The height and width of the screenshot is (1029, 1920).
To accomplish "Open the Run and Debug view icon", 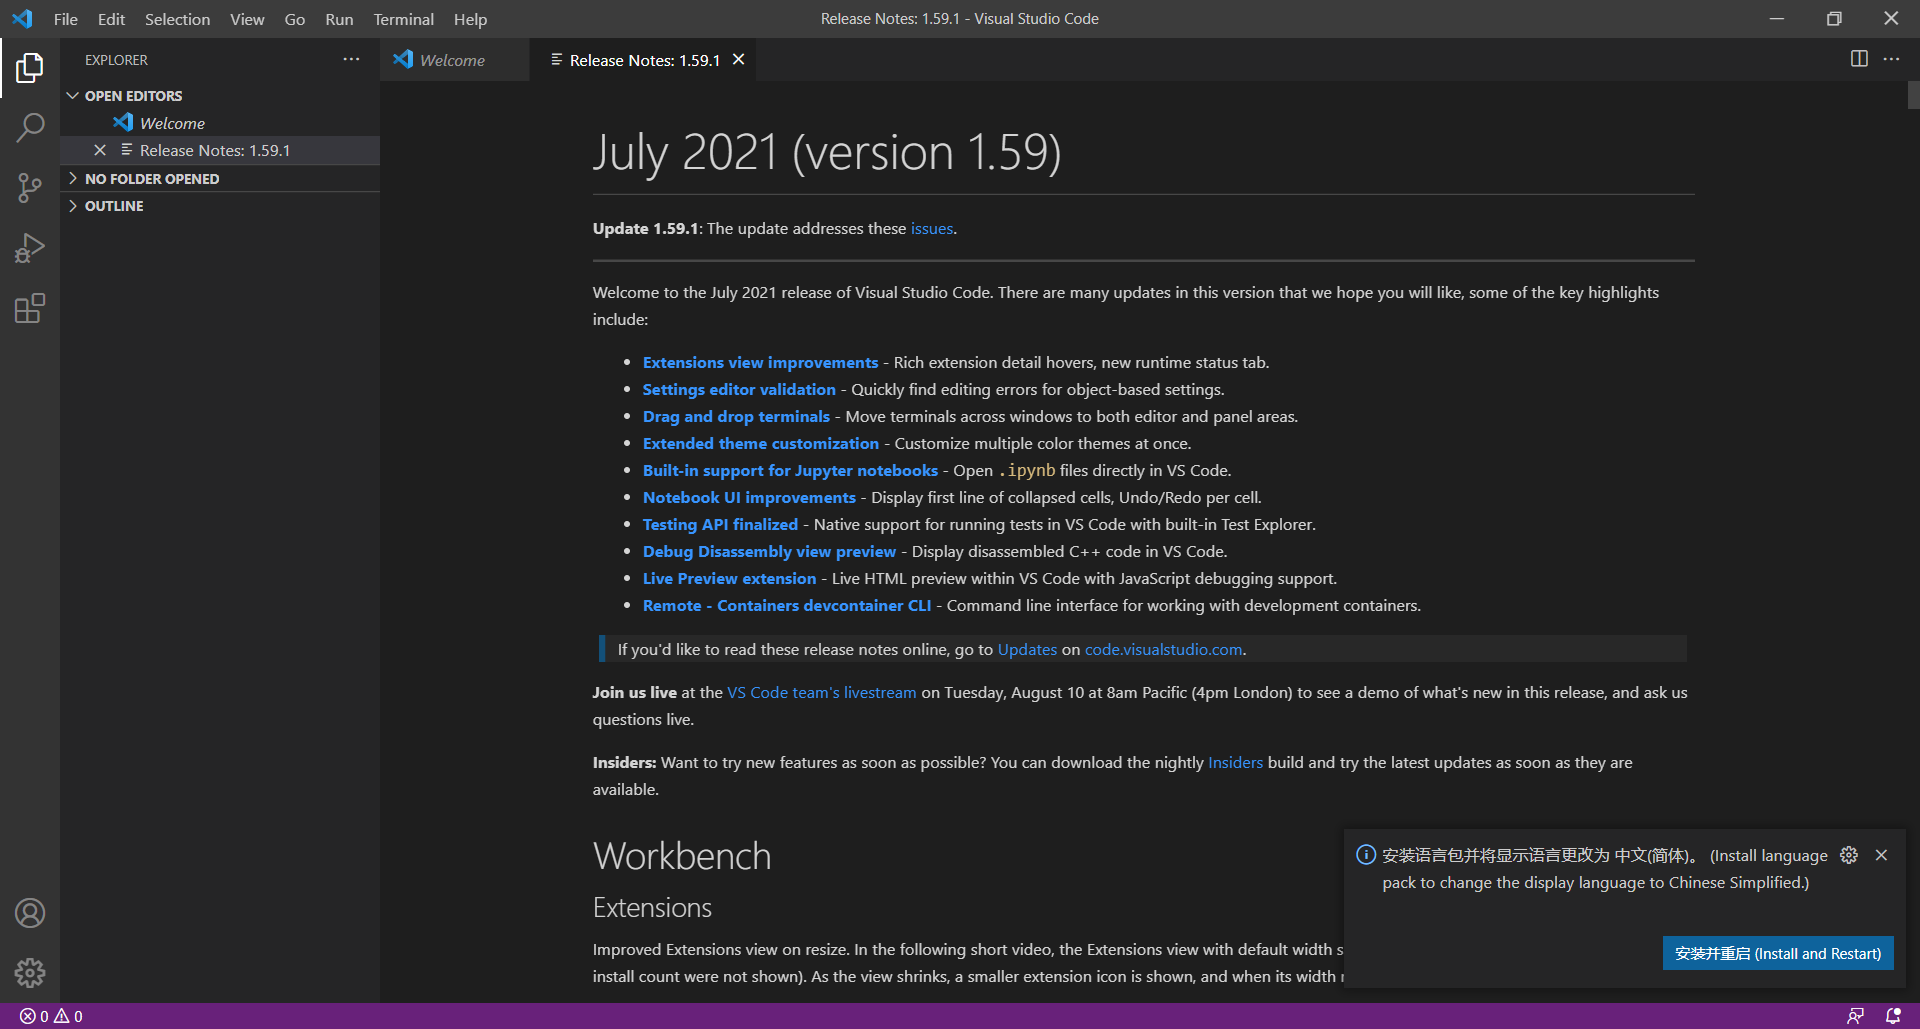I will [30, 248].
